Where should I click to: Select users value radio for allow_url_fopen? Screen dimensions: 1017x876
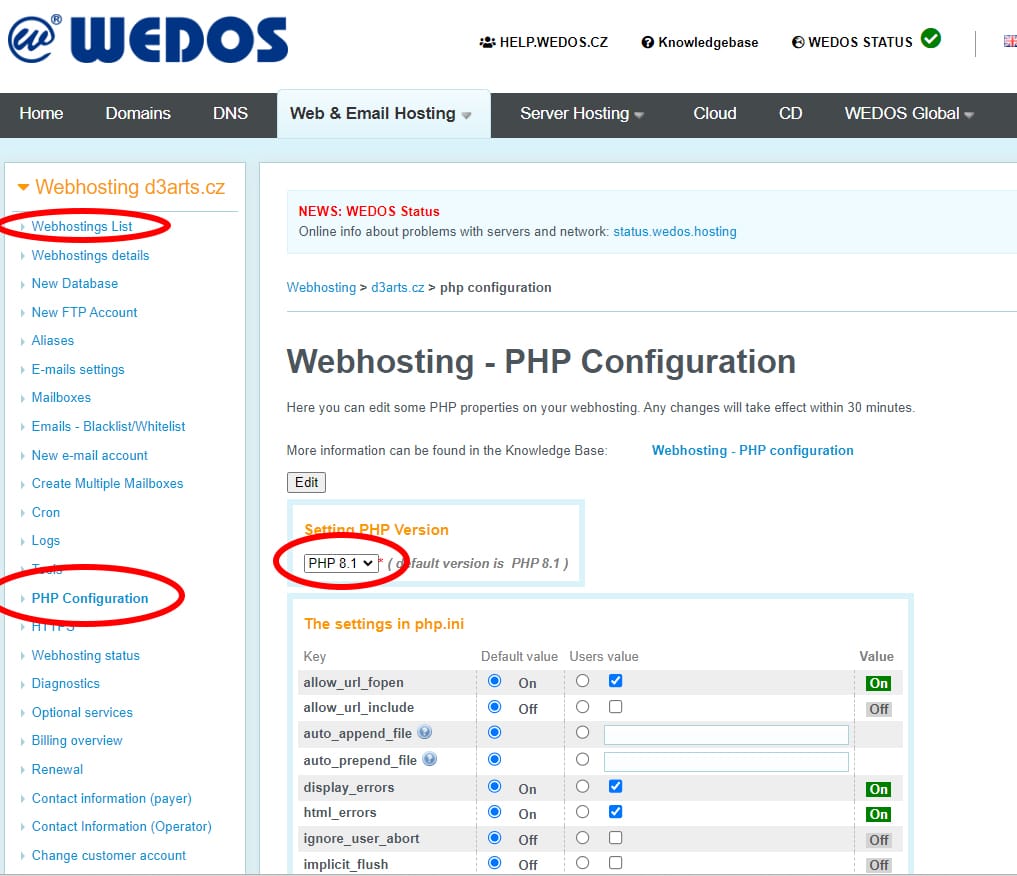click(582, 681)
